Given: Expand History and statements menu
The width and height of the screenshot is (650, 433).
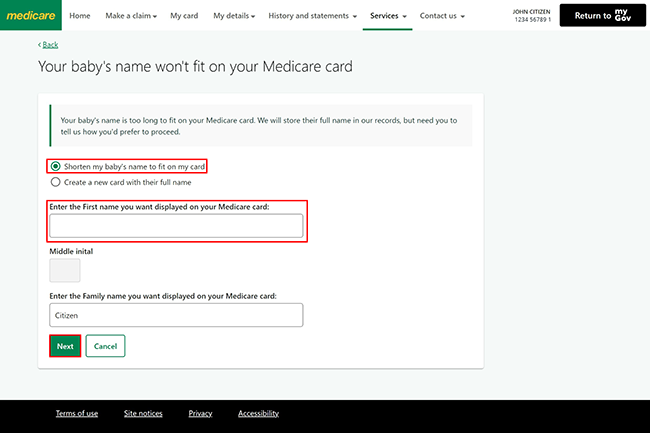Looking at the screenshot, I should coord(313,16).
